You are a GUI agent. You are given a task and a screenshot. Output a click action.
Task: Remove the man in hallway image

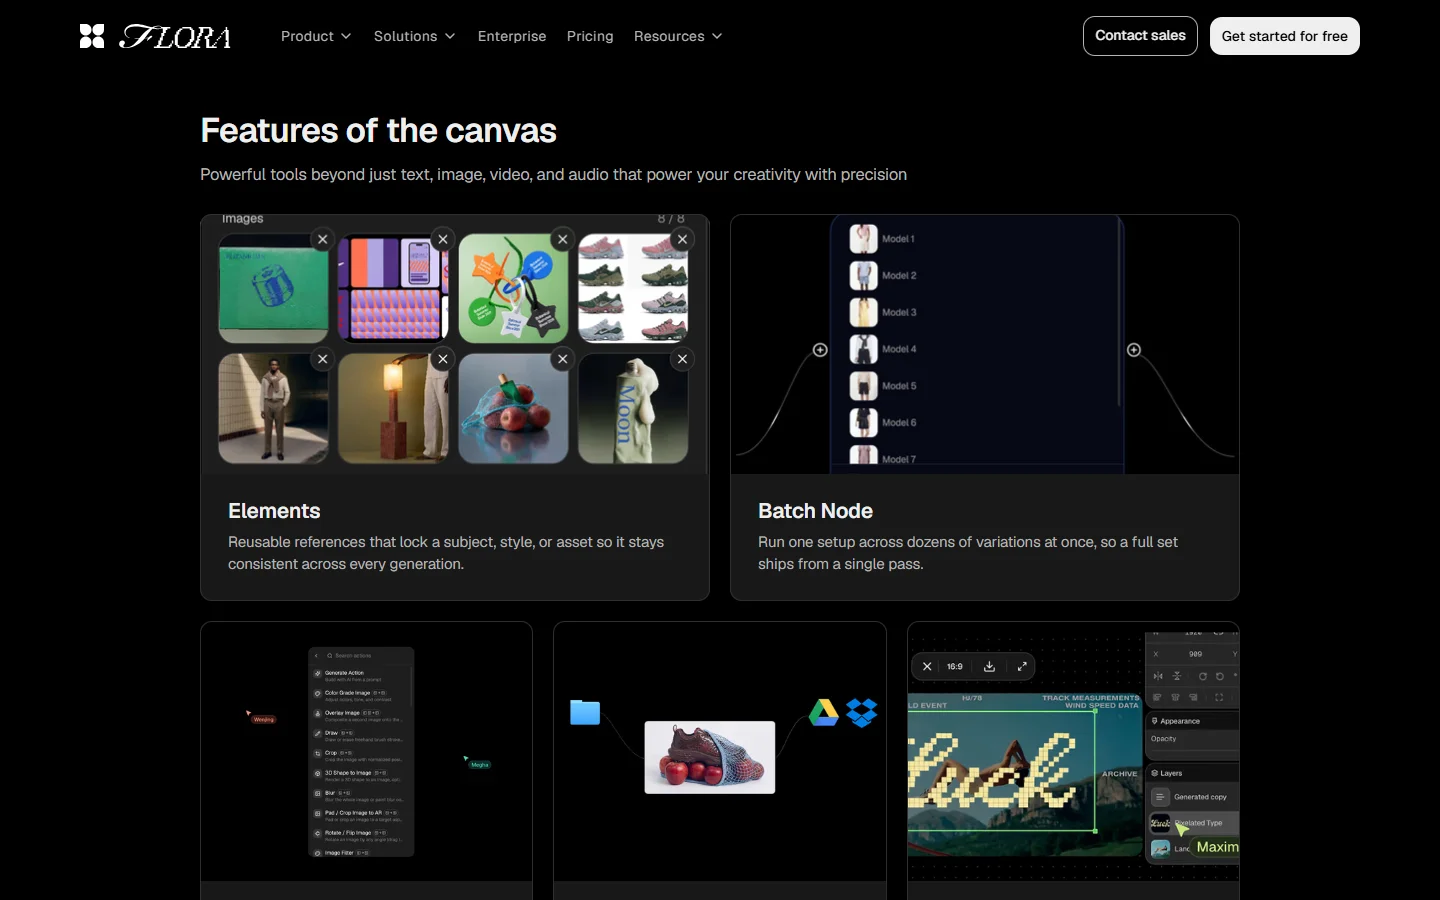pos(322,359)
